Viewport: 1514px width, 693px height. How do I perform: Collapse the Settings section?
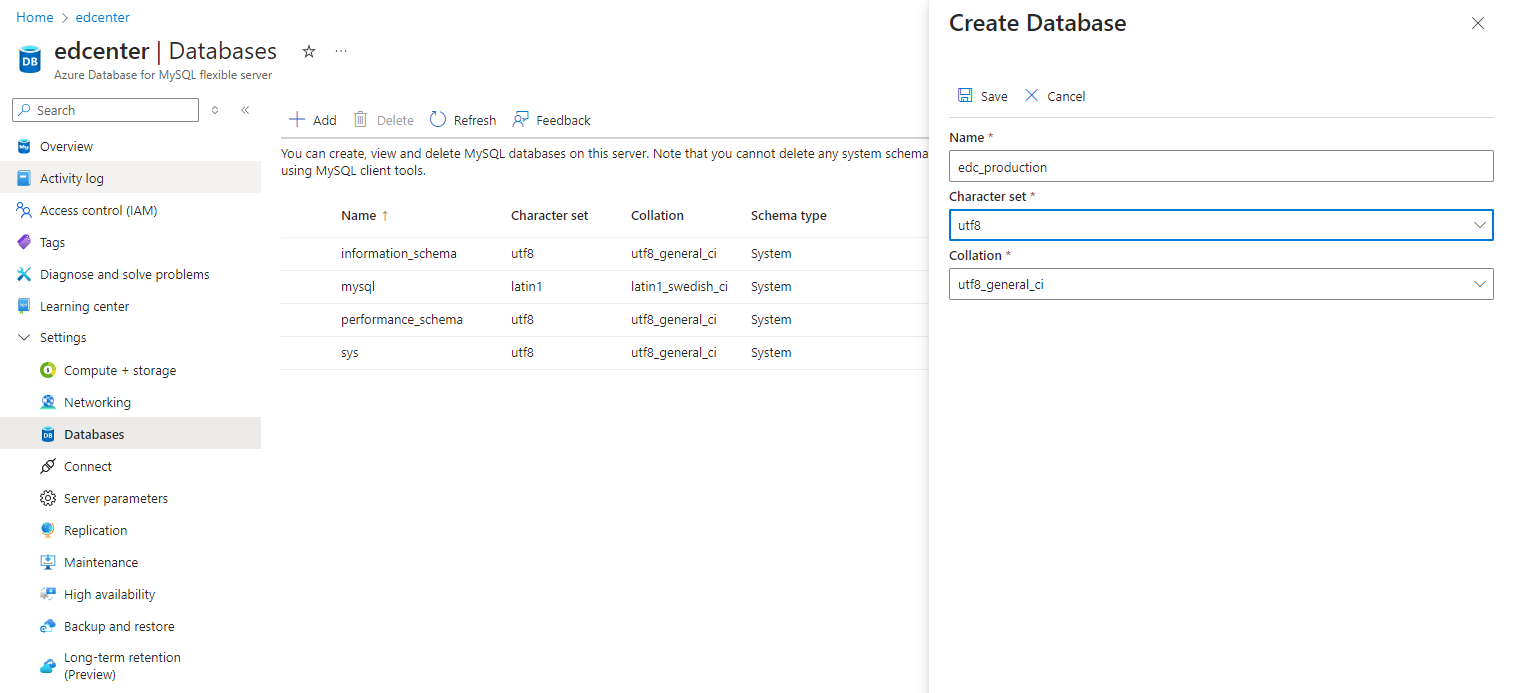click(x=25, y=338)
